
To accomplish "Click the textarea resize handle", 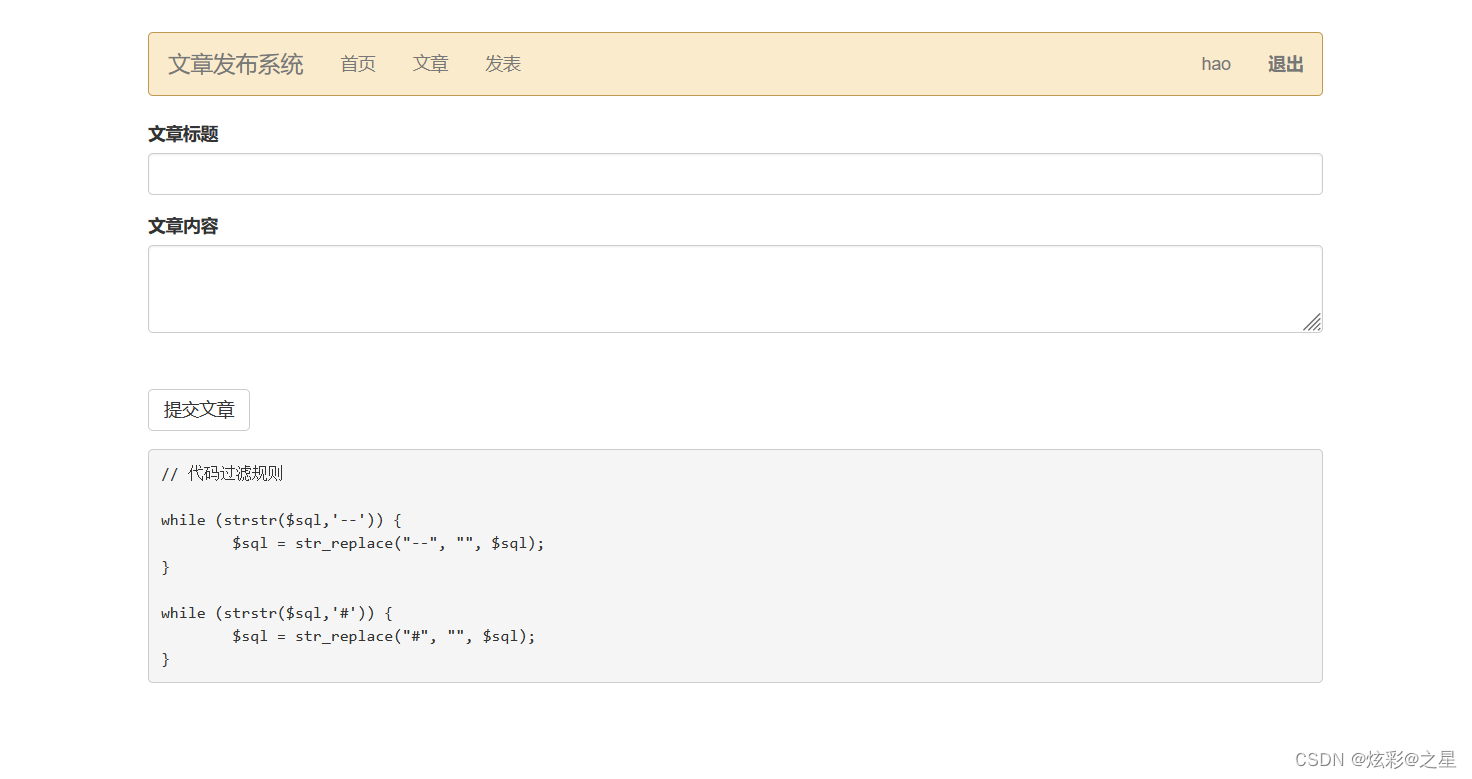I will click(1312, 322).
